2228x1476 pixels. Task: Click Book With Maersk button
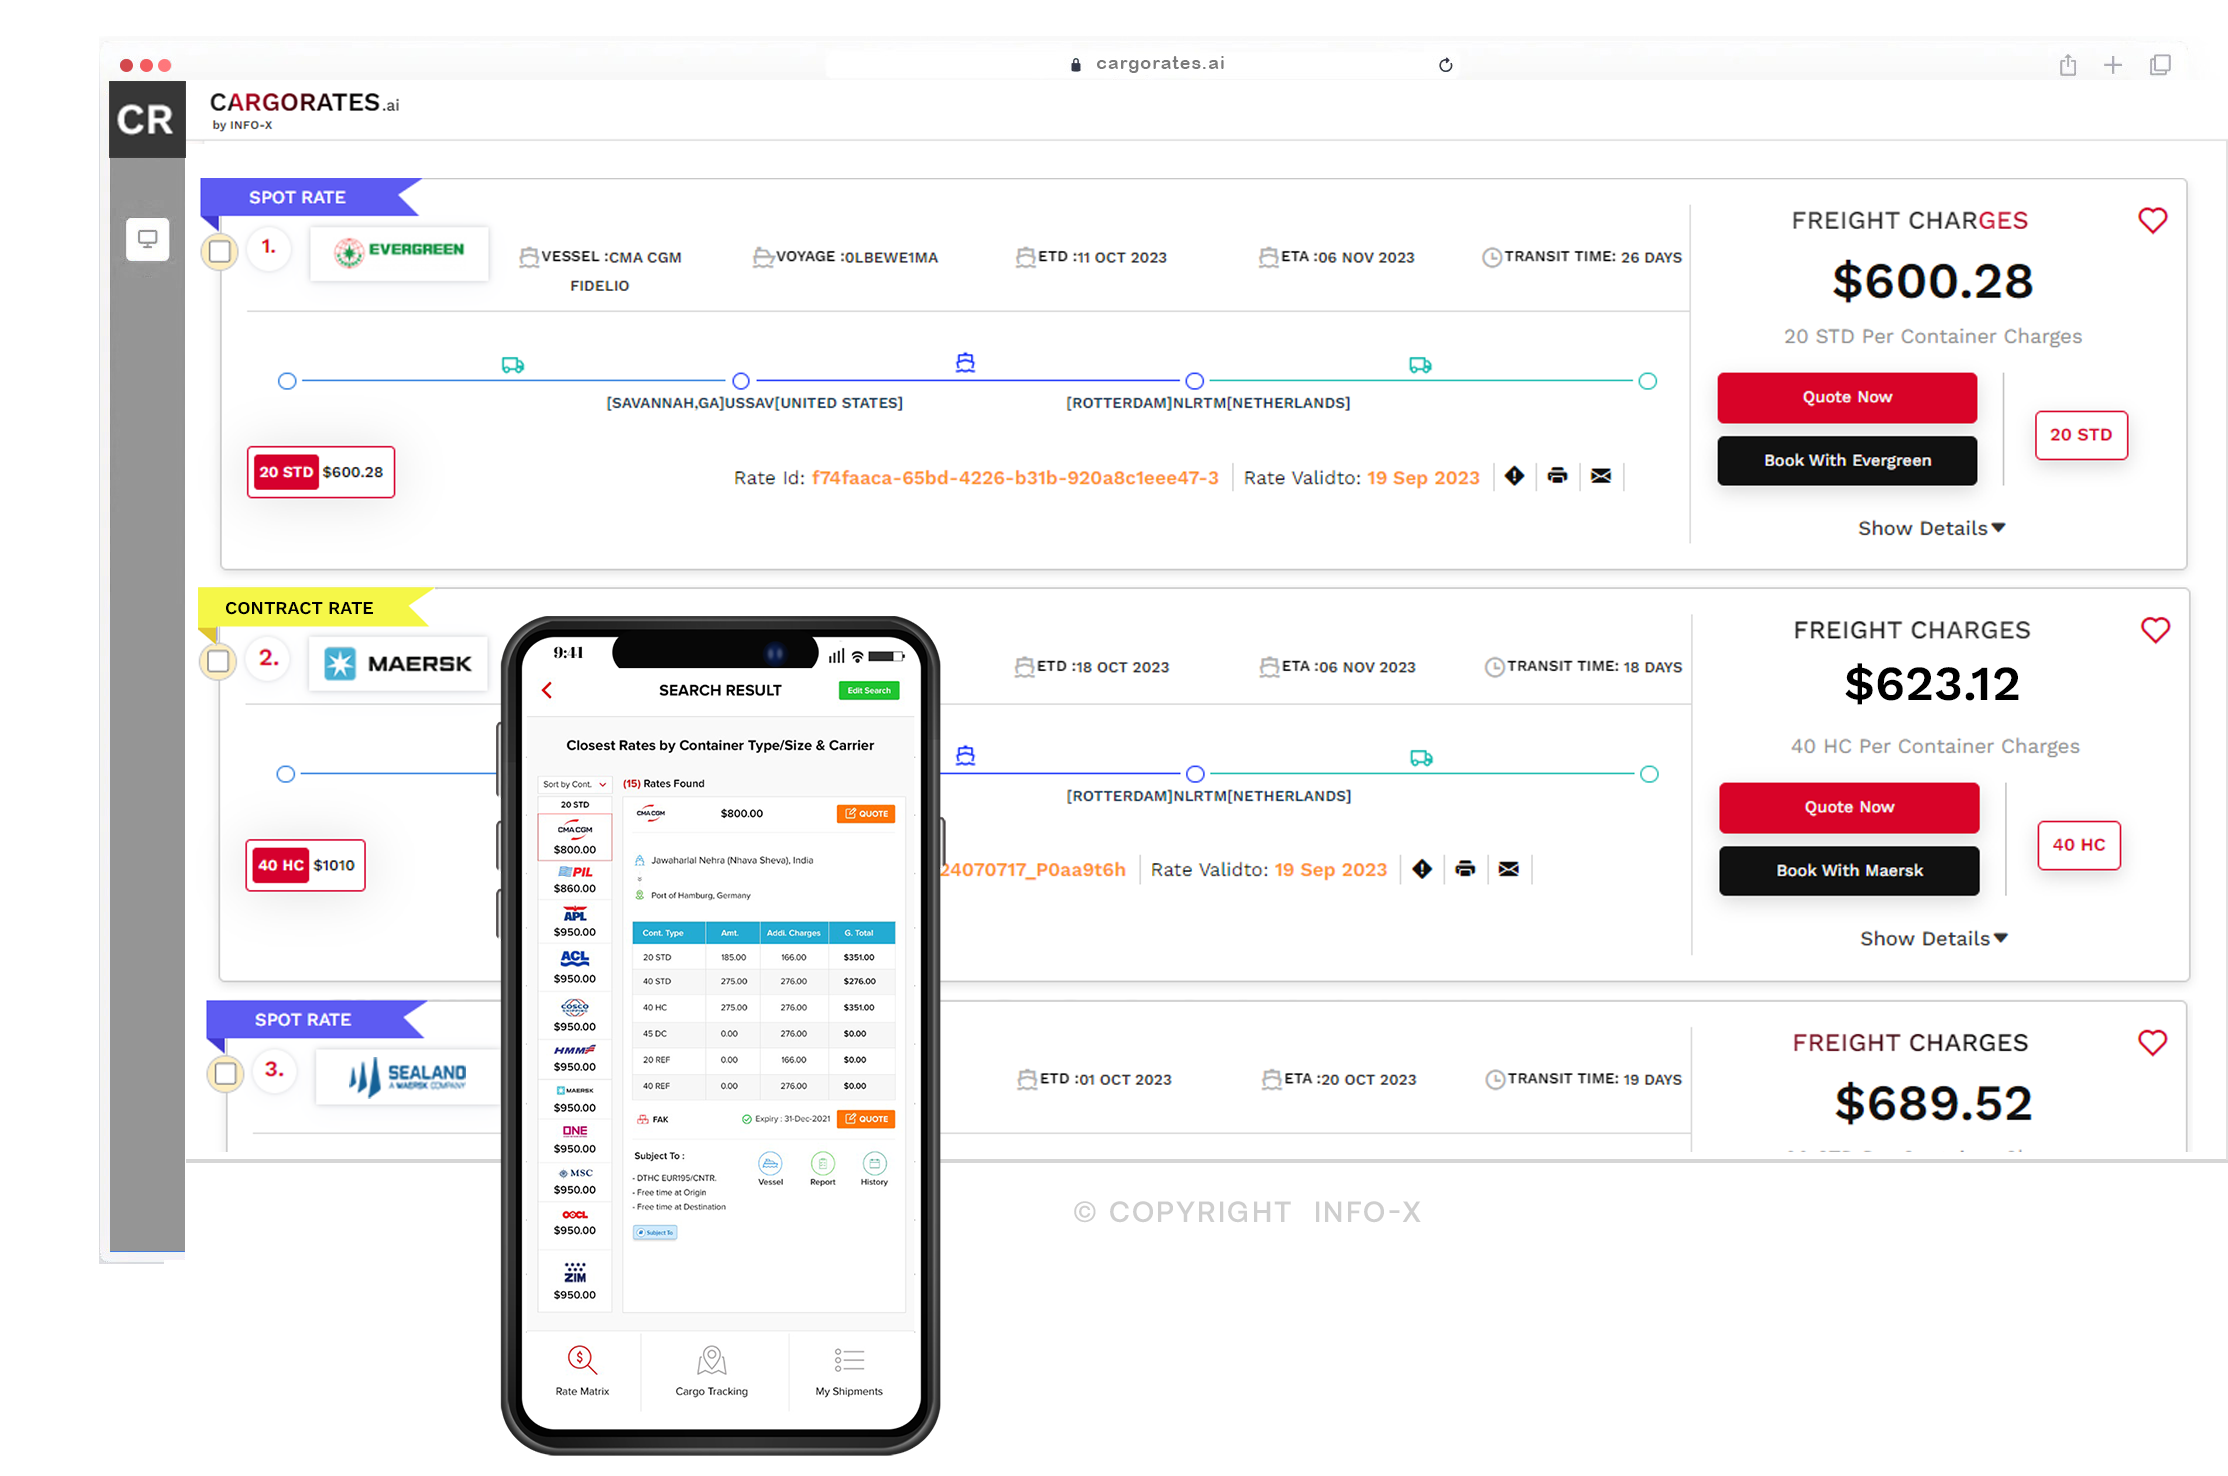coord(1846,870)
